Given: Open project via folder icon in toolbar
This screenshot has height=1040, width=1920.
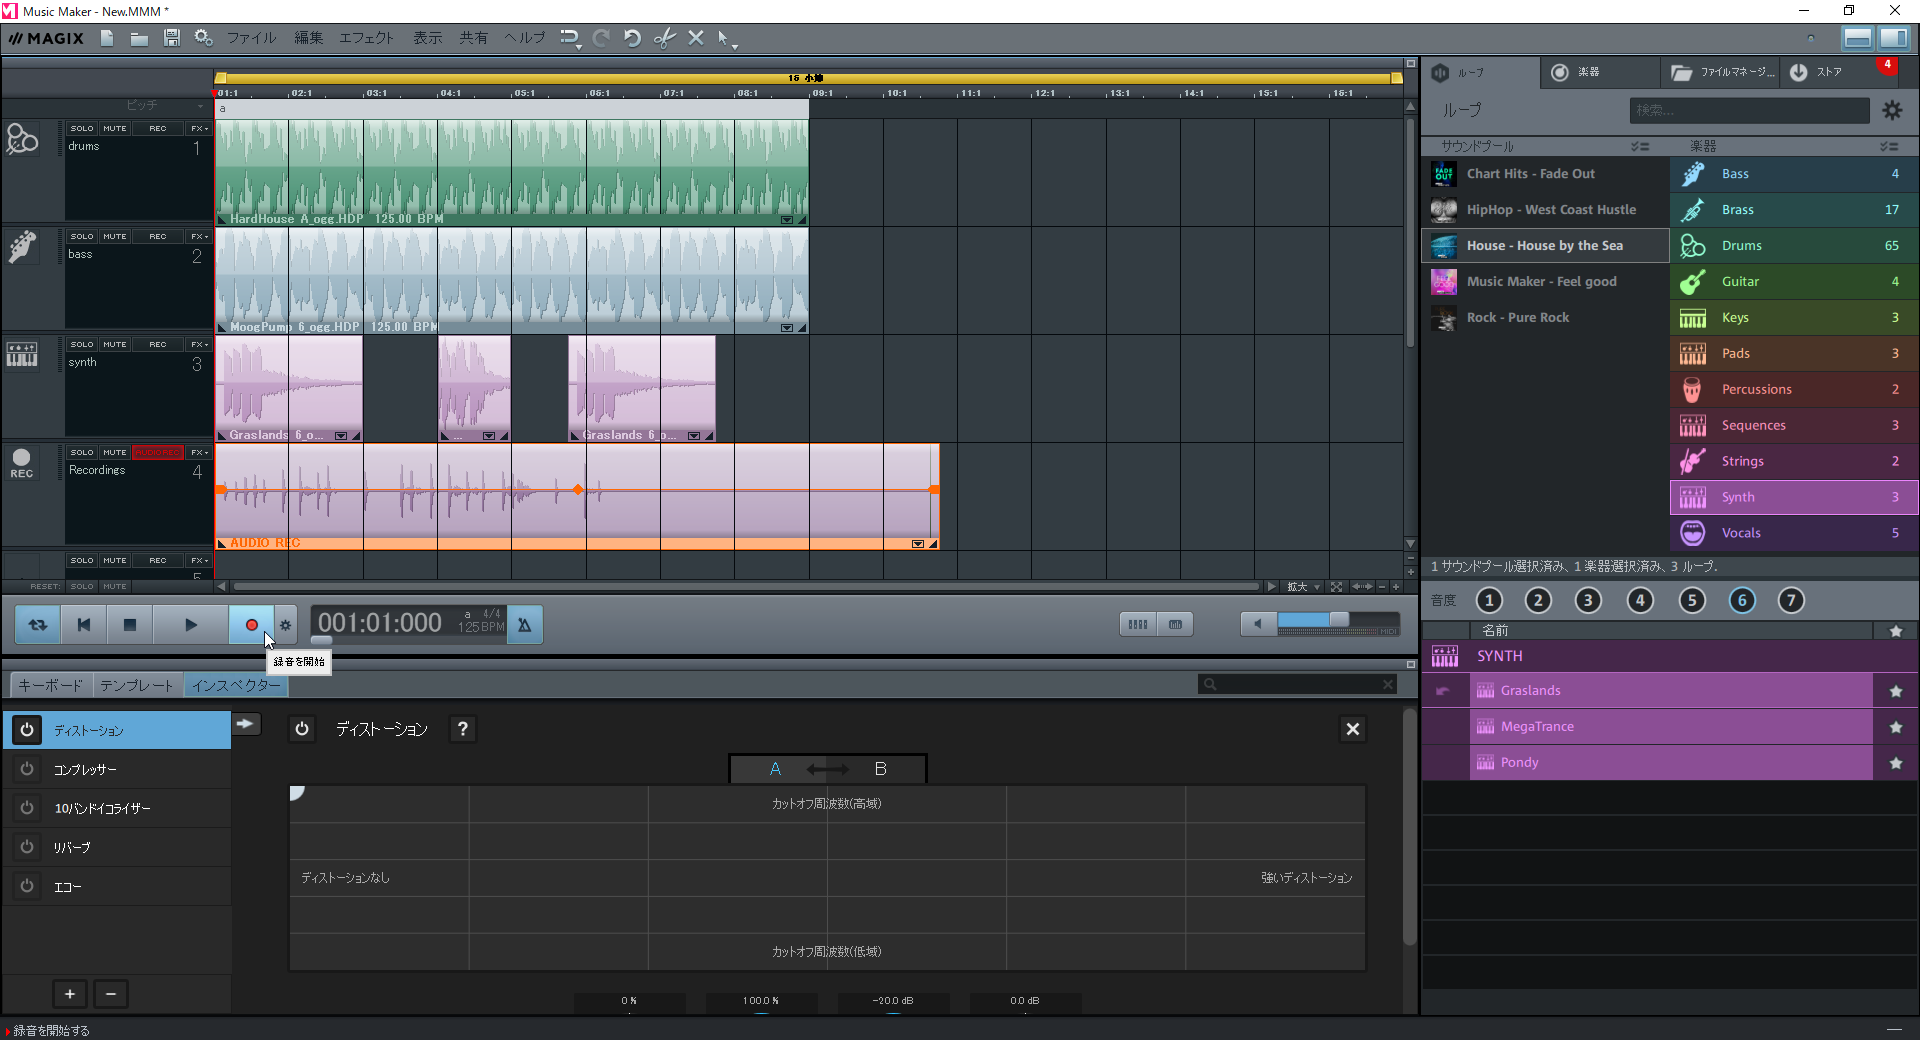Looking at the screenshot, I should tap(139, 38).
